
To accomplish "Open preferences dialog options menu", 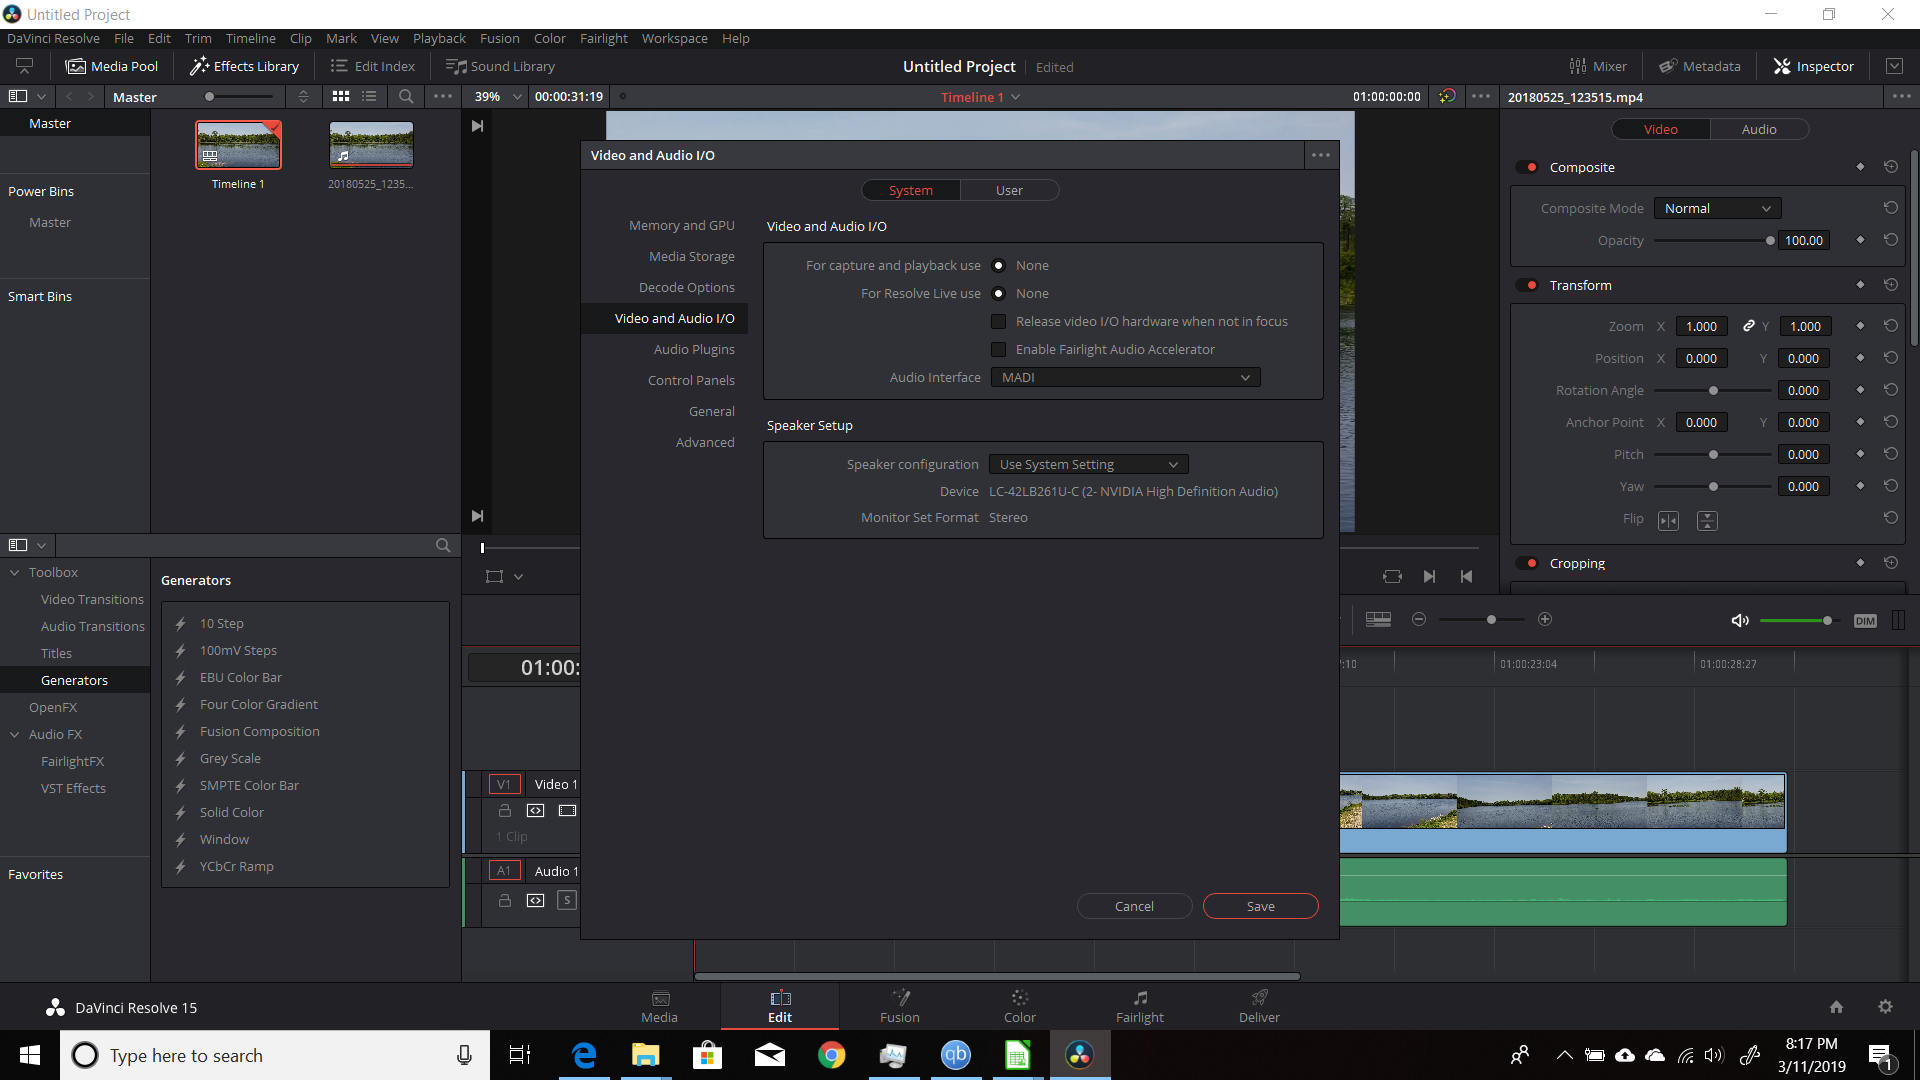I will click(x=1321, y=155).
